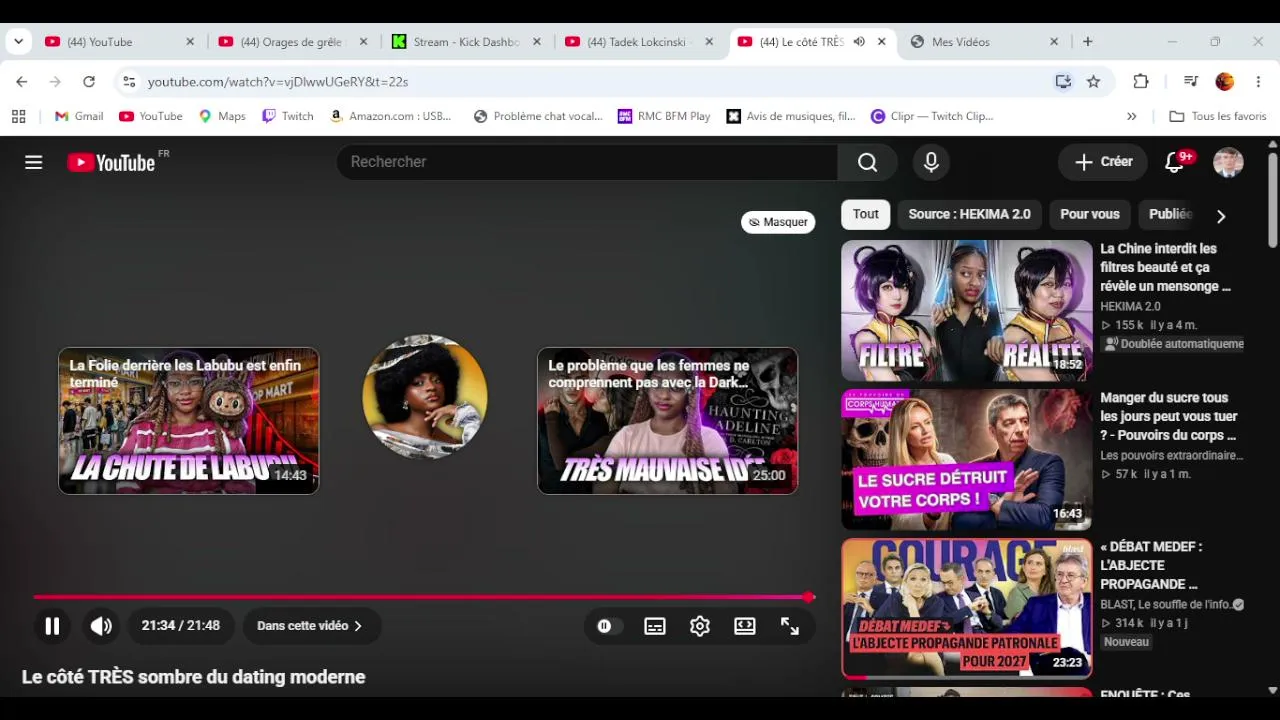Open the Chrome media controls icon
The height and width of the screenshot is (720, 1280).
[1190, 82]
